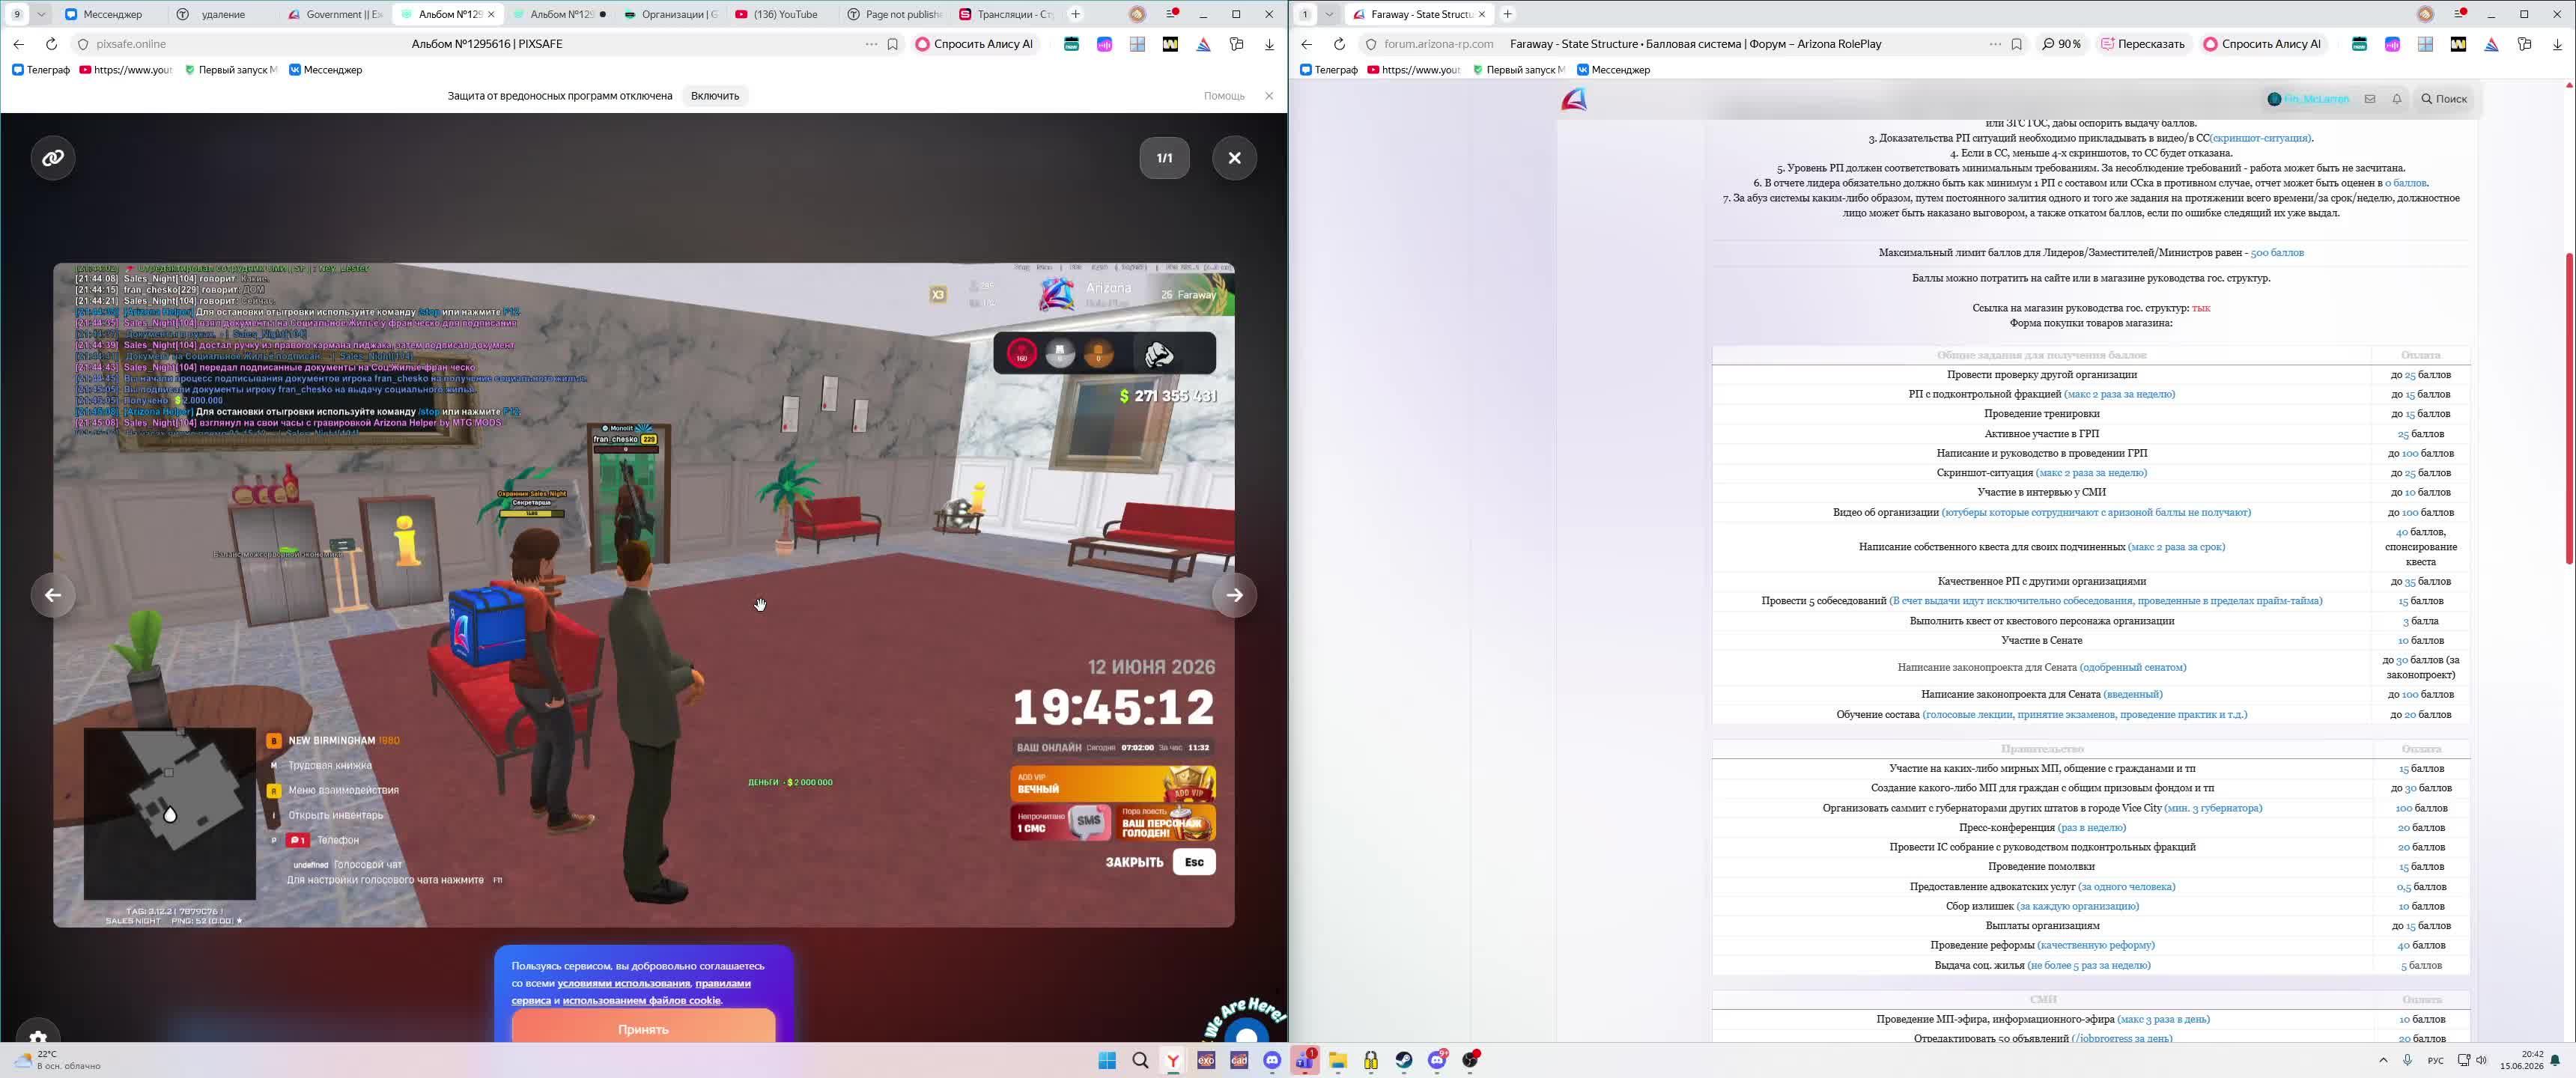
Task: Open new tab in right browser window
Action: [1507, 14]
